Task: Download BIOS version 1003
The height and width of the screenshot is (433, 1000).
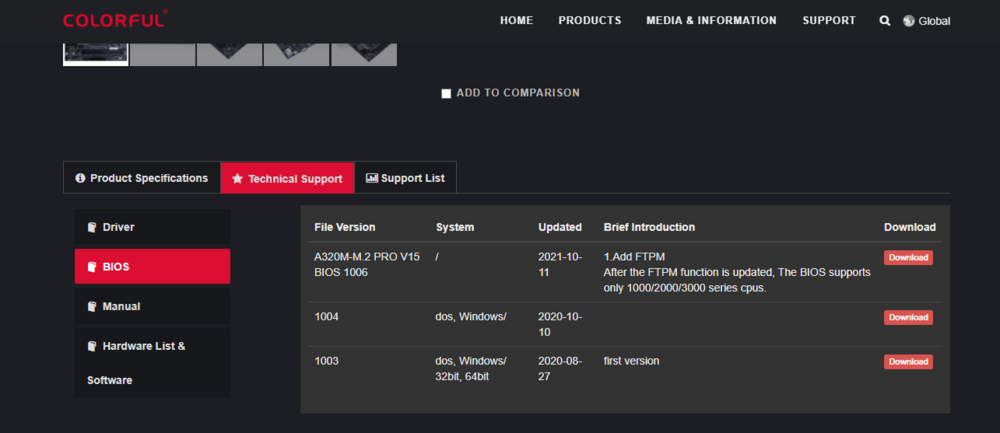Action: pos(908,361)
